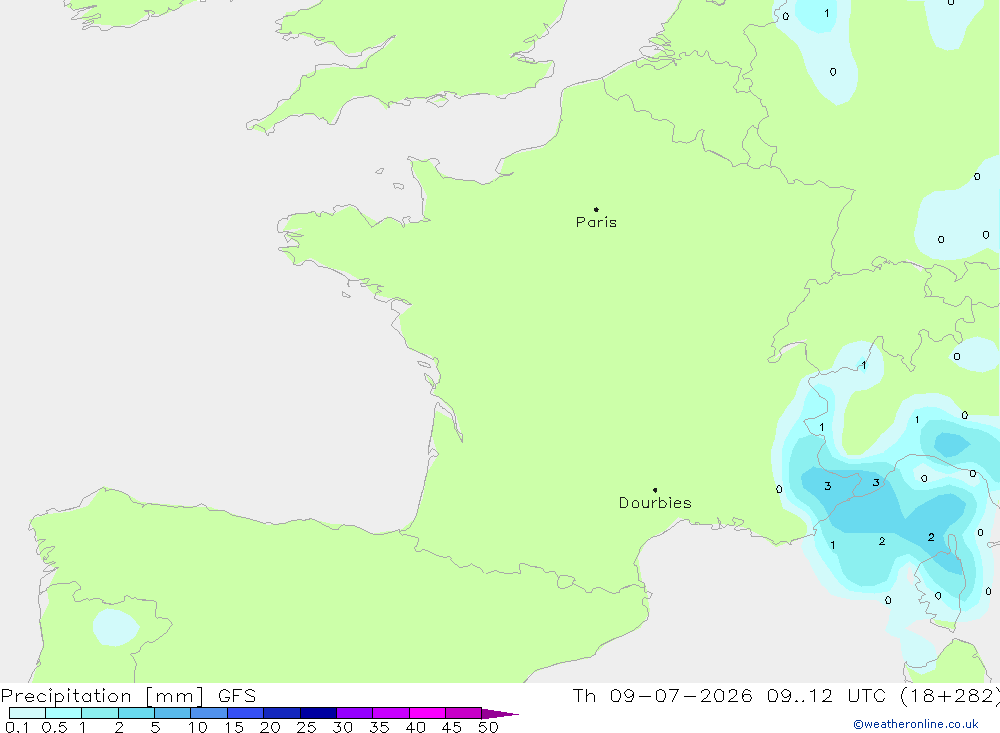Select the 35–40 mm legend swatch
This screenshot has height=733, width=1000.
tap(391, 713)
